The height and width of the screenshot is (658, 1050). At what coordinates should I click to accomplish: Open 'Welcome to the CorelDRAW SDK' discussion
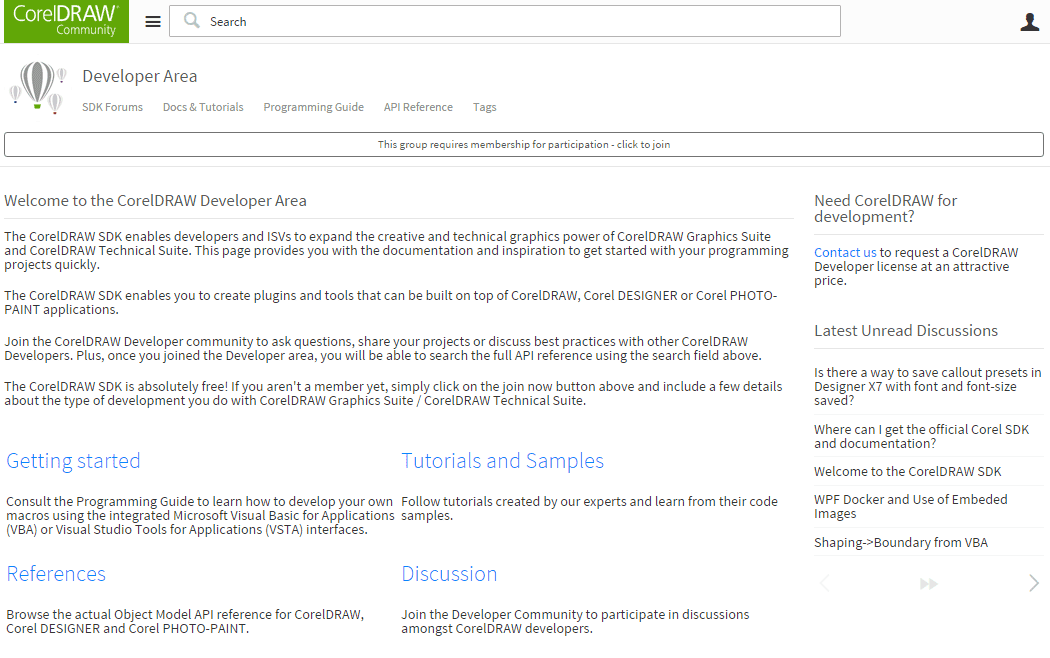[907, 471]
